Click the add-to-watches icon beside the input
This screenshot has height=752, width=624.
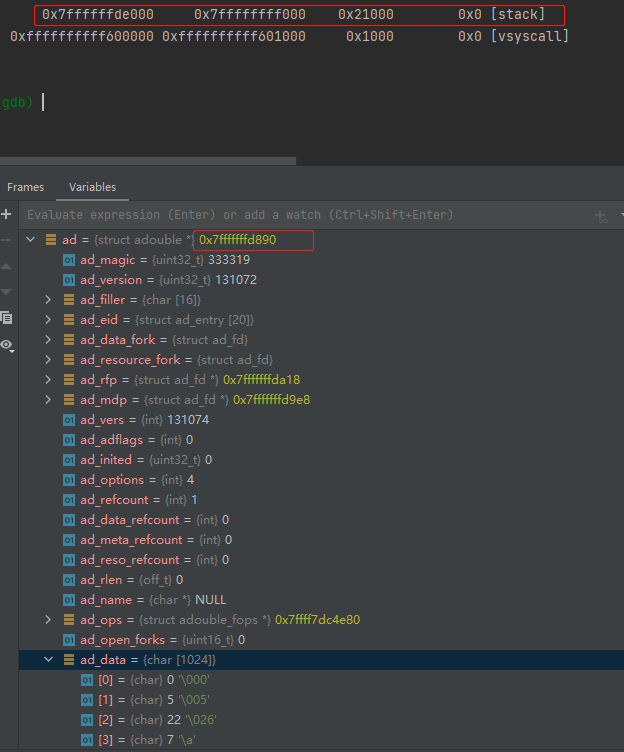pos(601,216)
